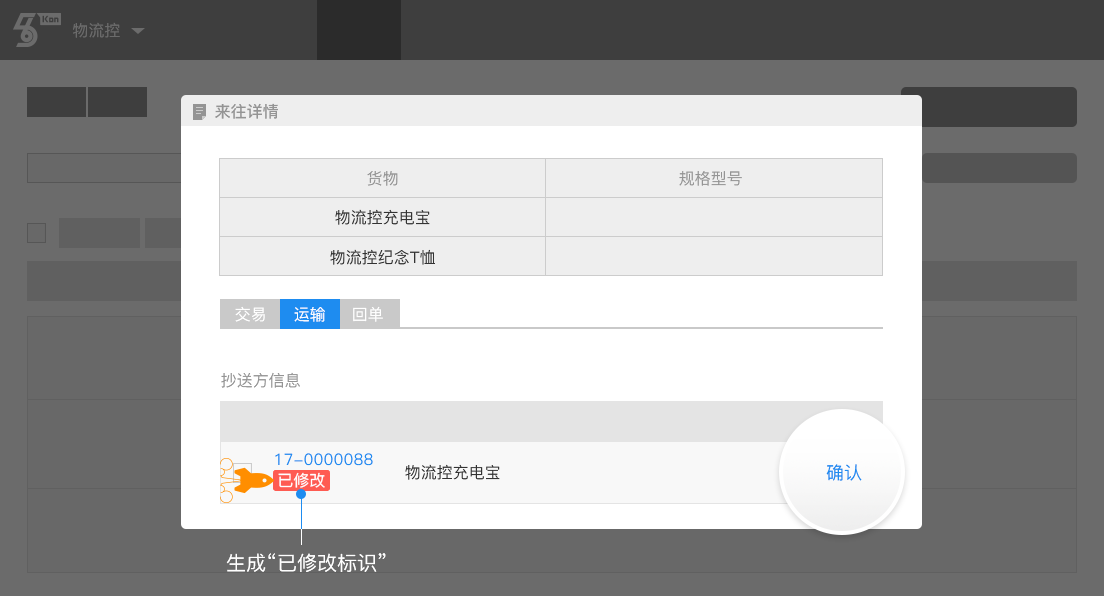Click 物流控充电宝 in the 抄送方 row

[453, 473]
